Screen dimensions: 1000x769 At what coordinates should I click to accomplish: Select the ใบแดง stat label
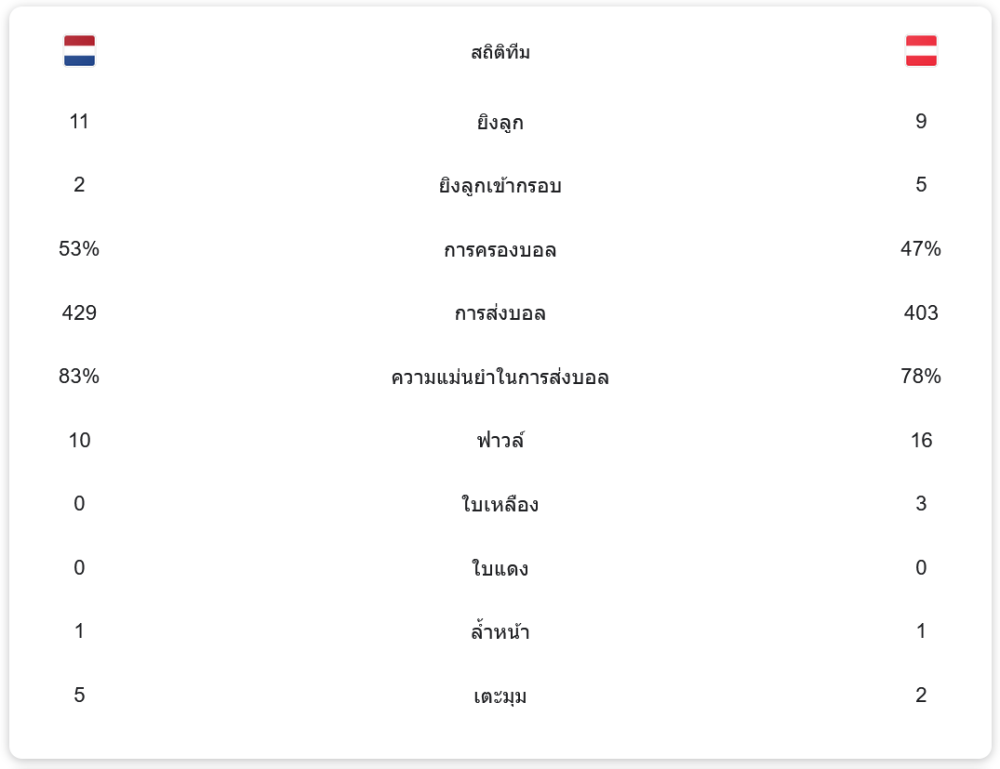coord(500,569)
